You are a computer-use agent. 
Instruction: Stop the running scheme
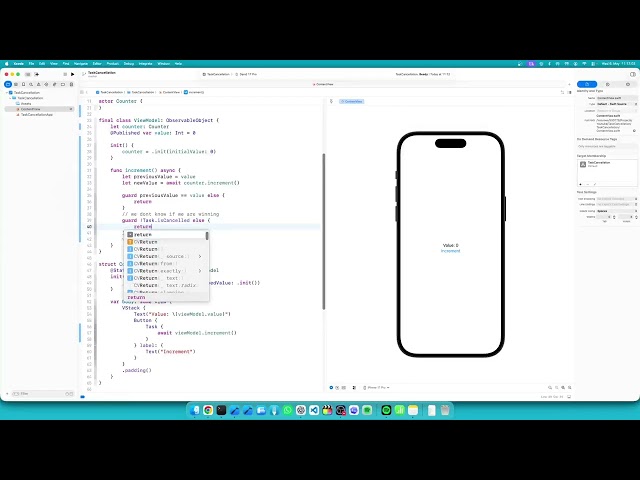65,74
